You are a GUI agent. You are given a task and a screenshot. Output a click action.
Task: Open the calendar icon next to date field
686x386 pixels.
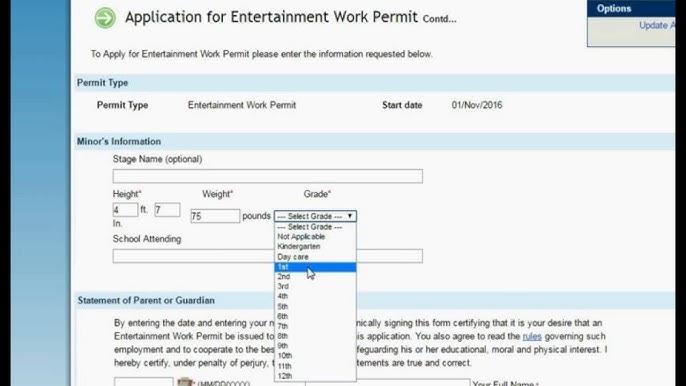[185, 382]
